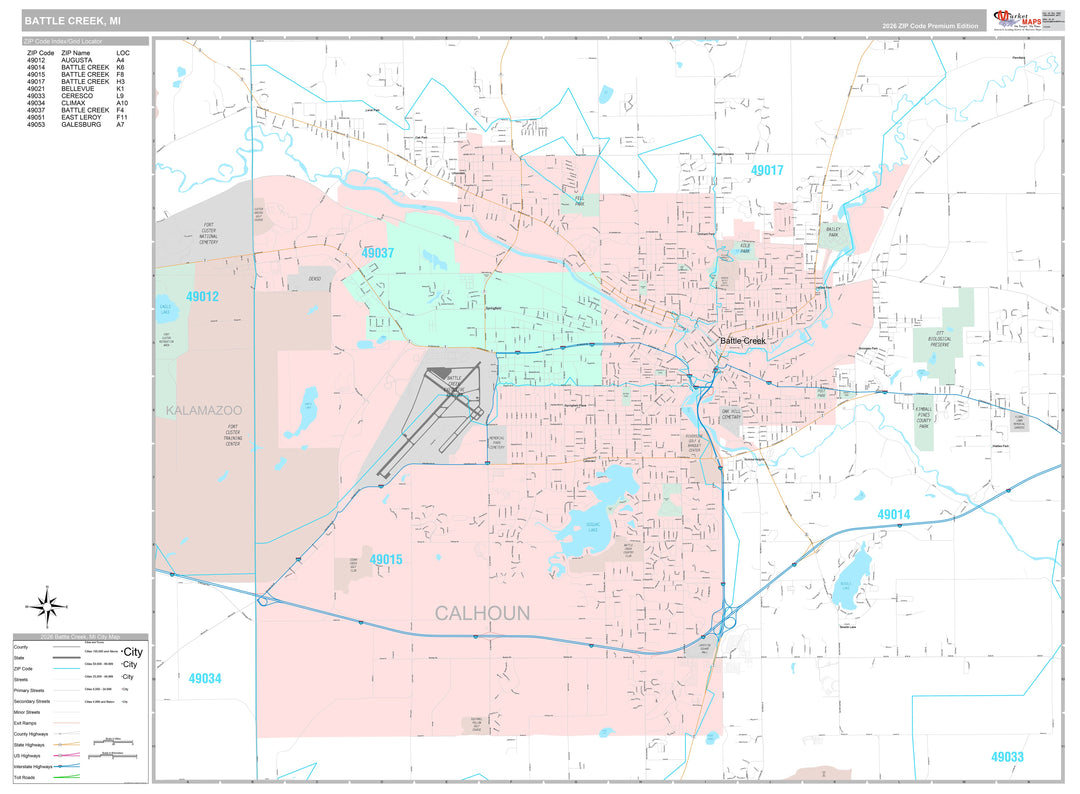Click the compass rose icon

coord(47,607)
